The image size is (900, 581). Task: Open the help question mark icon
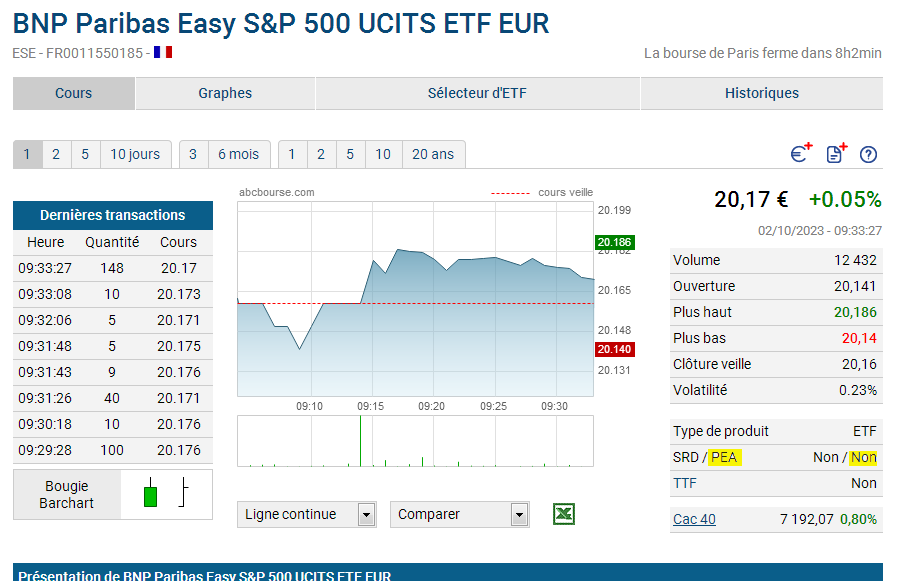[869, 154]
